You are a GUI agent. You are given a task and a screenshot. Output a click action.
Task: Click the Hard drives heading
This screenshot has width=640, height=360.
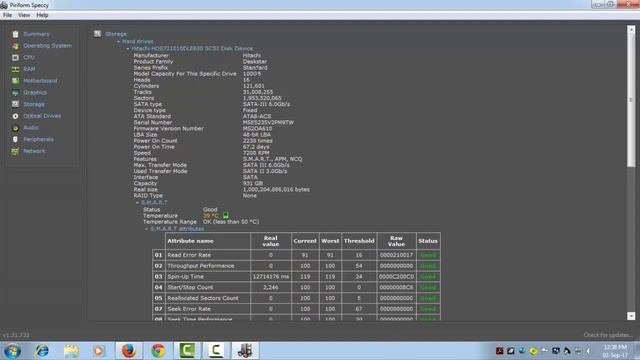(138, 42)
